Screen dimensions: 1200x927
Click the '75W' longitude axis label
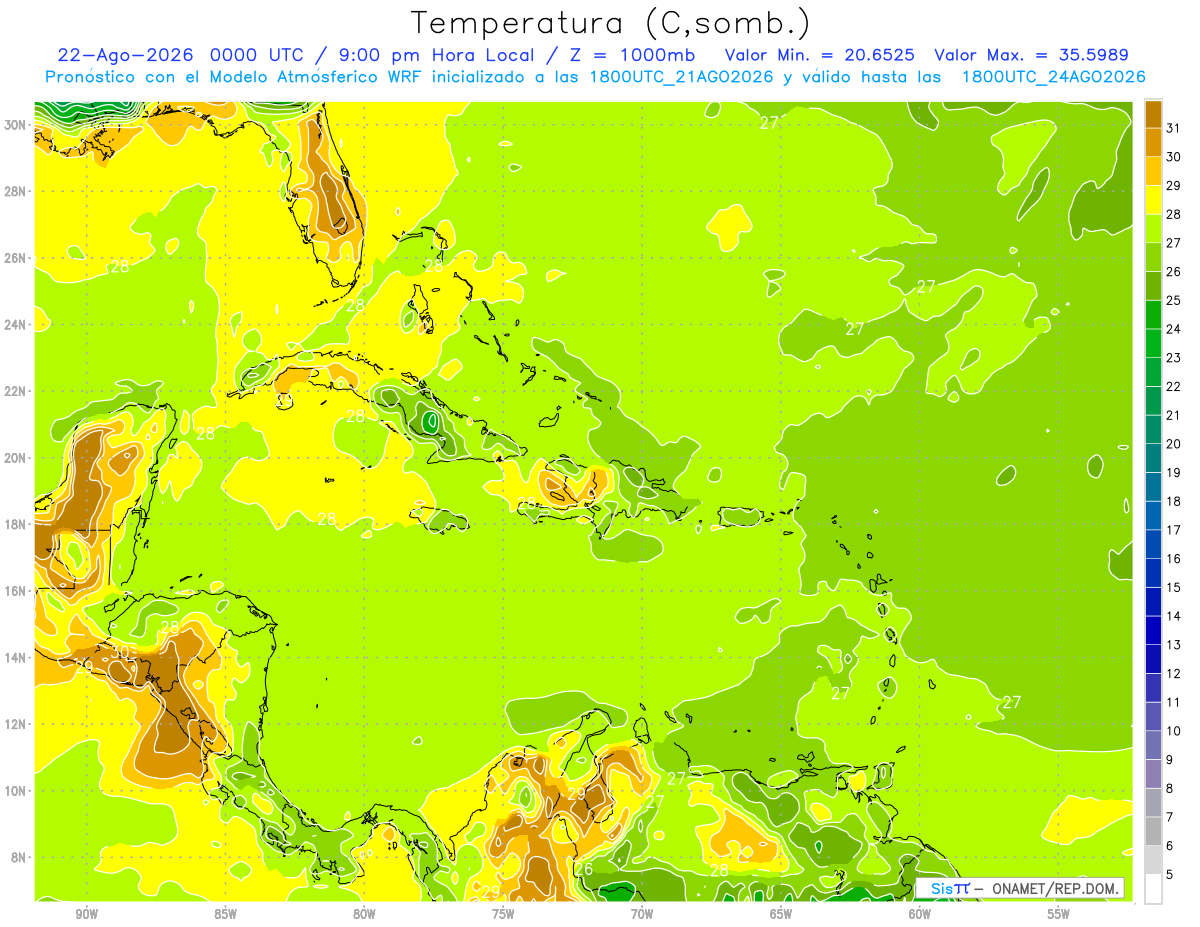pyautogui.click(x=503, y=914)
